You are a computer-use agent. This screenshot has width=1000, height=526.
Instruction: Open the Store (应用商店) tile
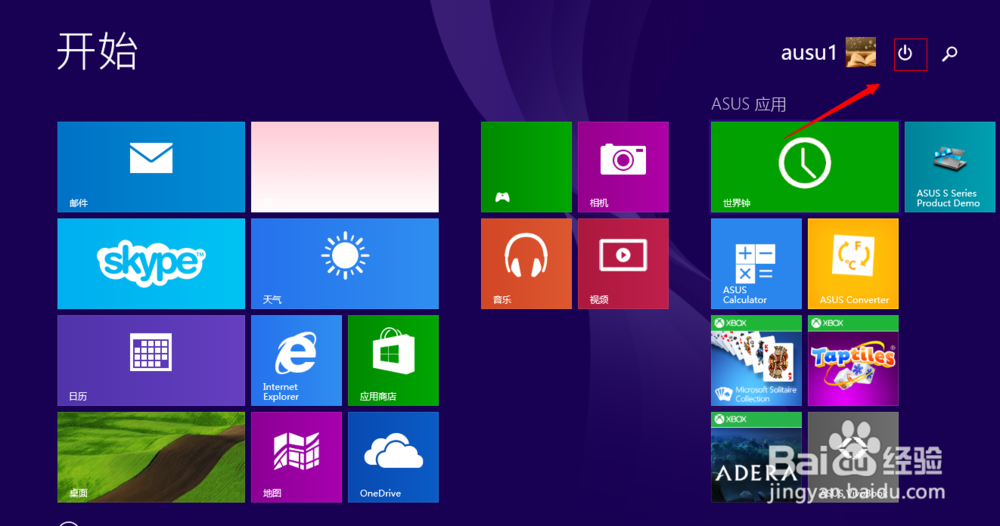(x=393, y=360)
